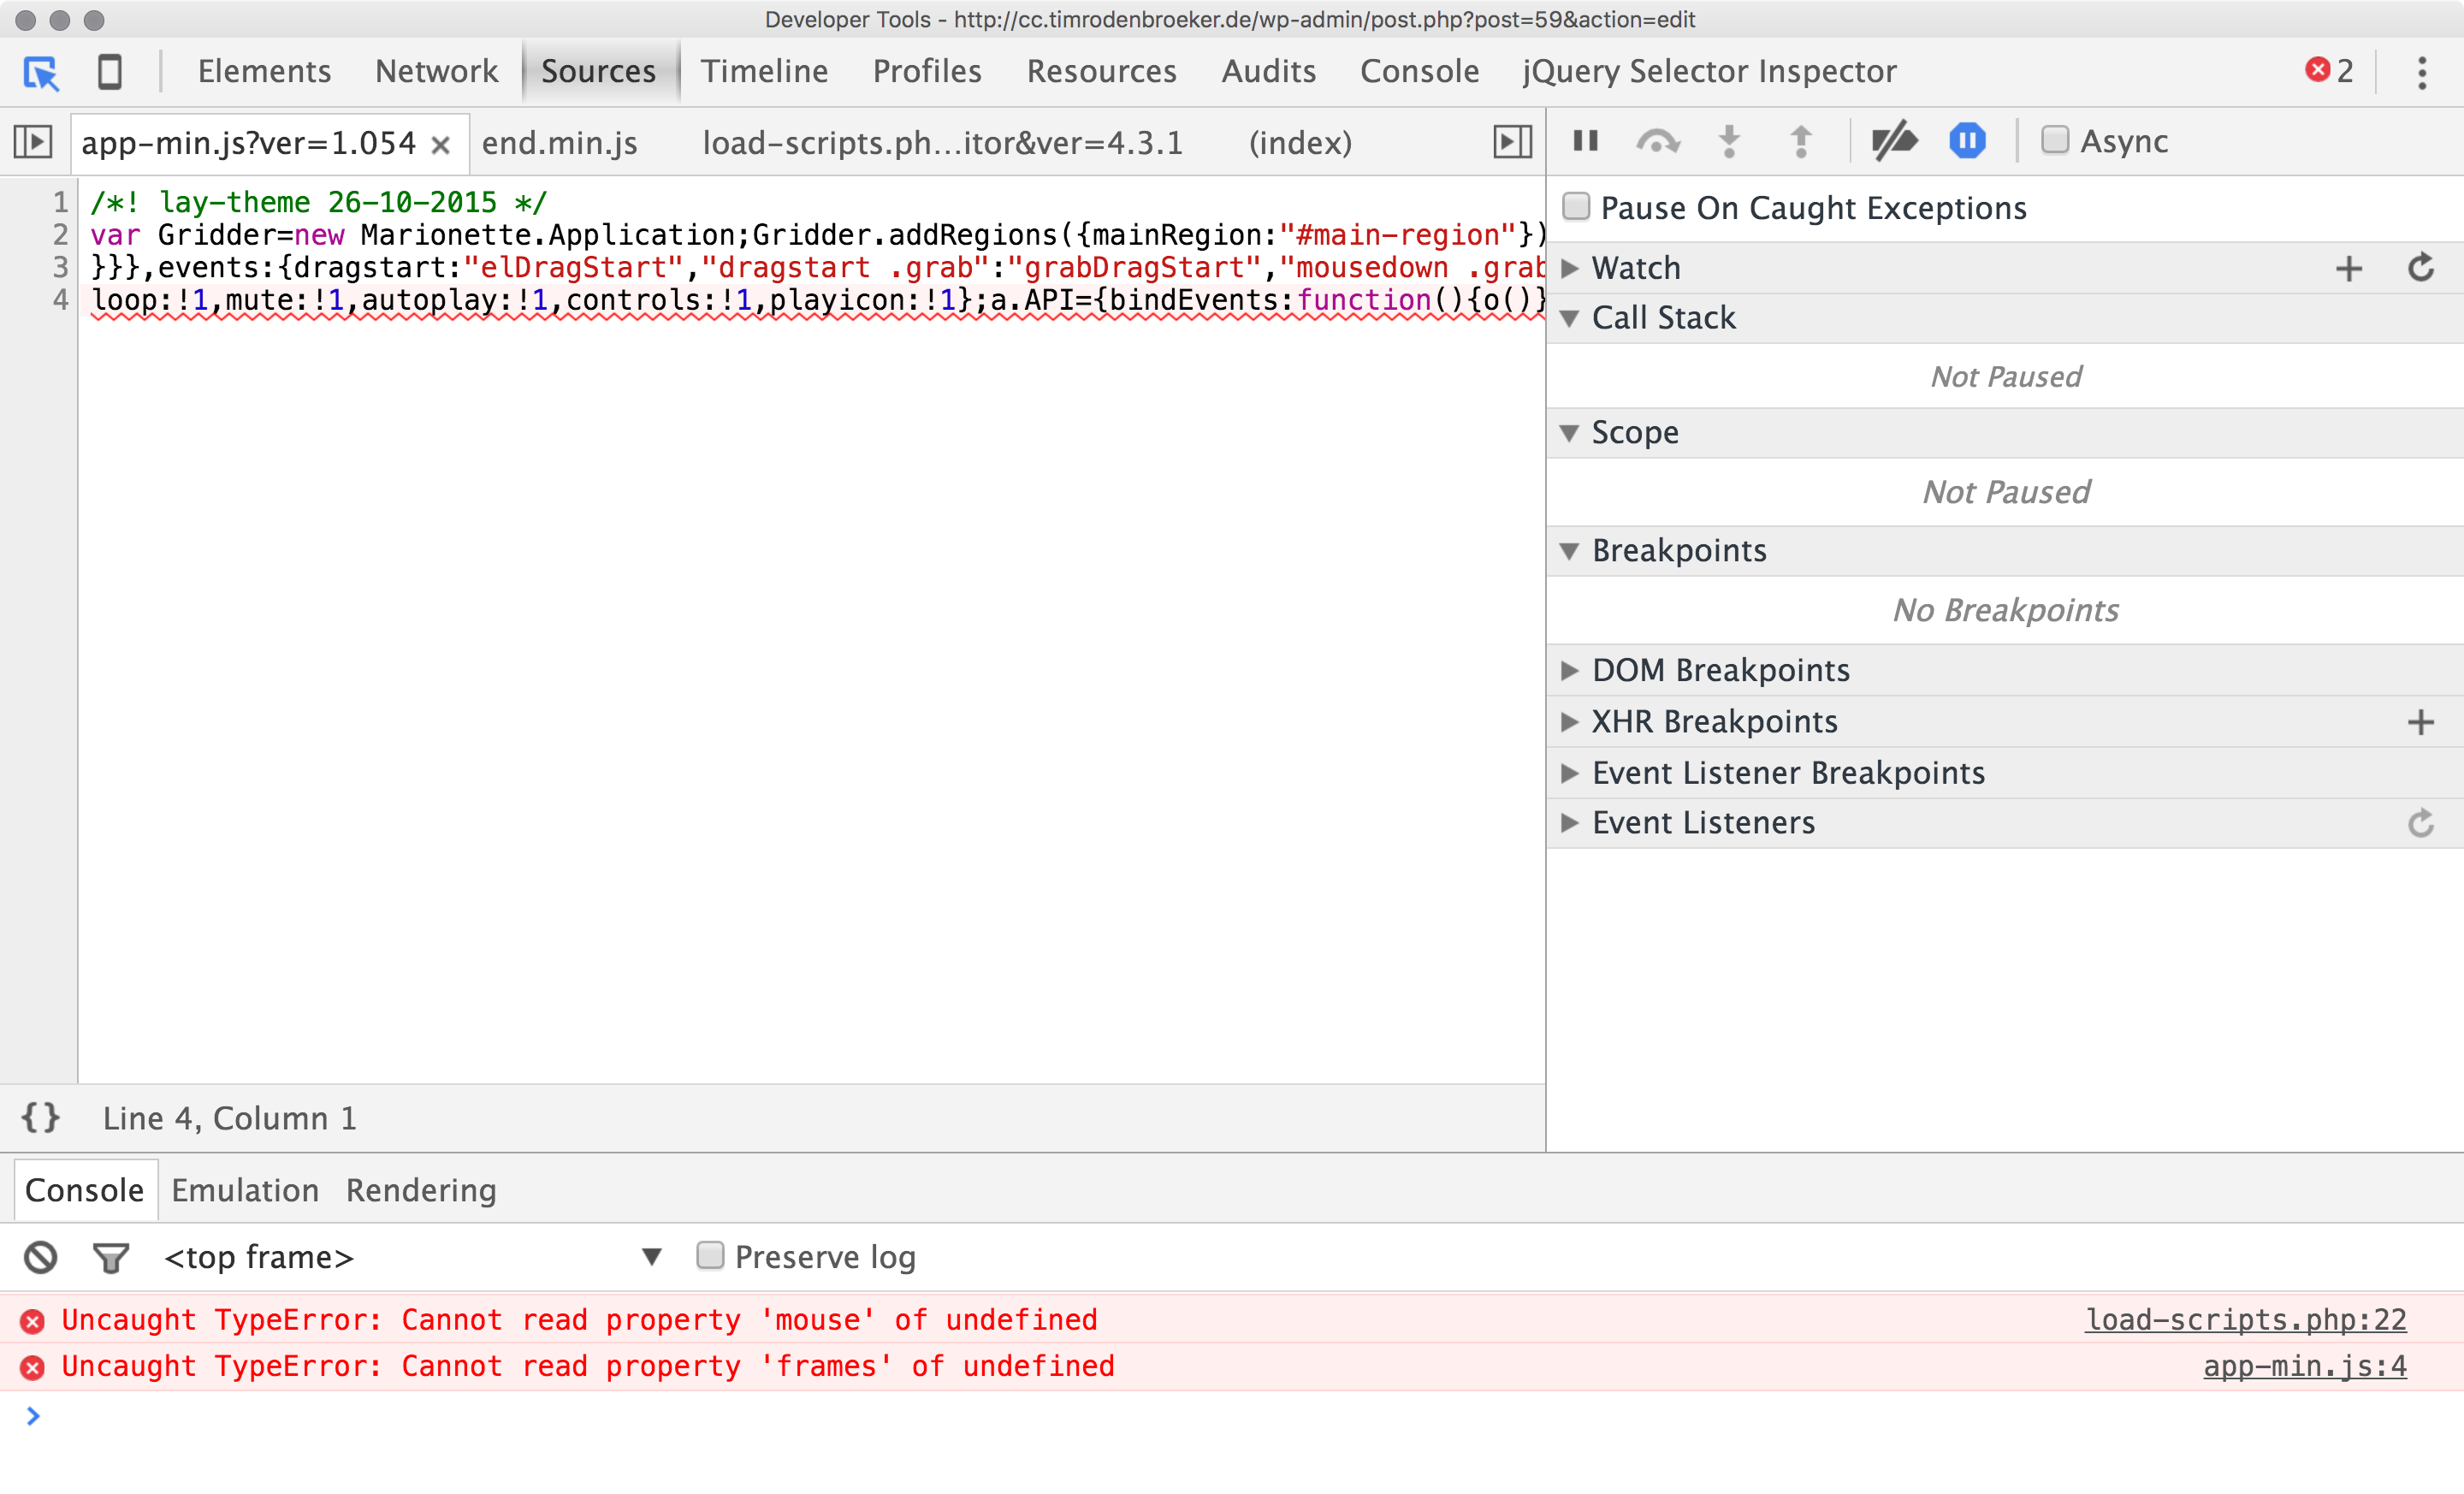Enable the Async checkbox
2464x1494 pixels.
pos(2054,140)
